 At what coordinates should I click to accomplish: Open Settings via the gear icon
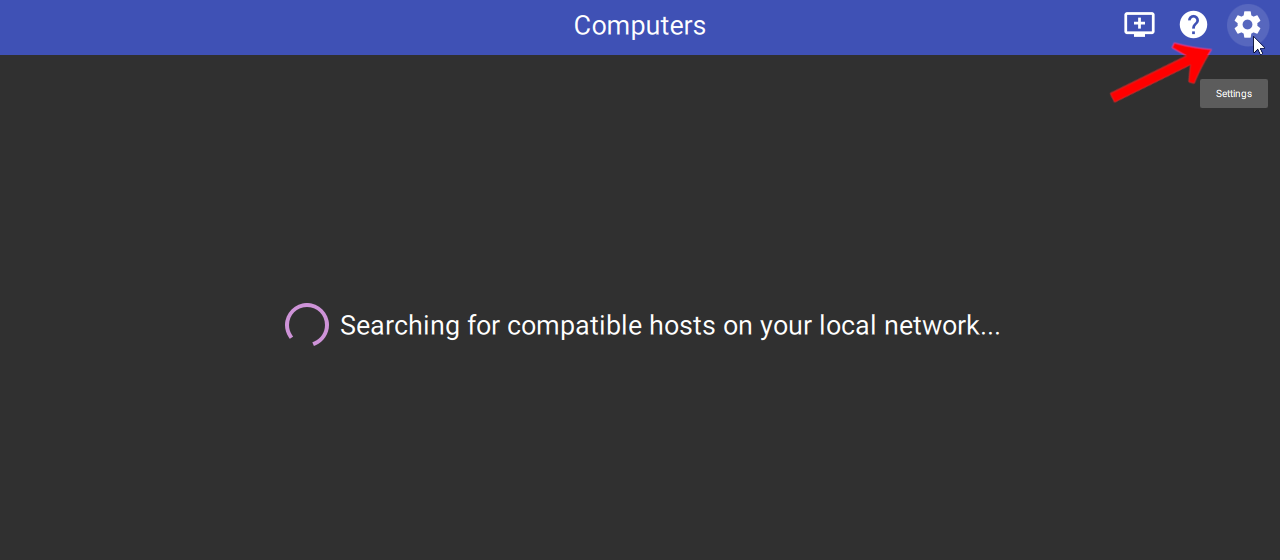1247,25
